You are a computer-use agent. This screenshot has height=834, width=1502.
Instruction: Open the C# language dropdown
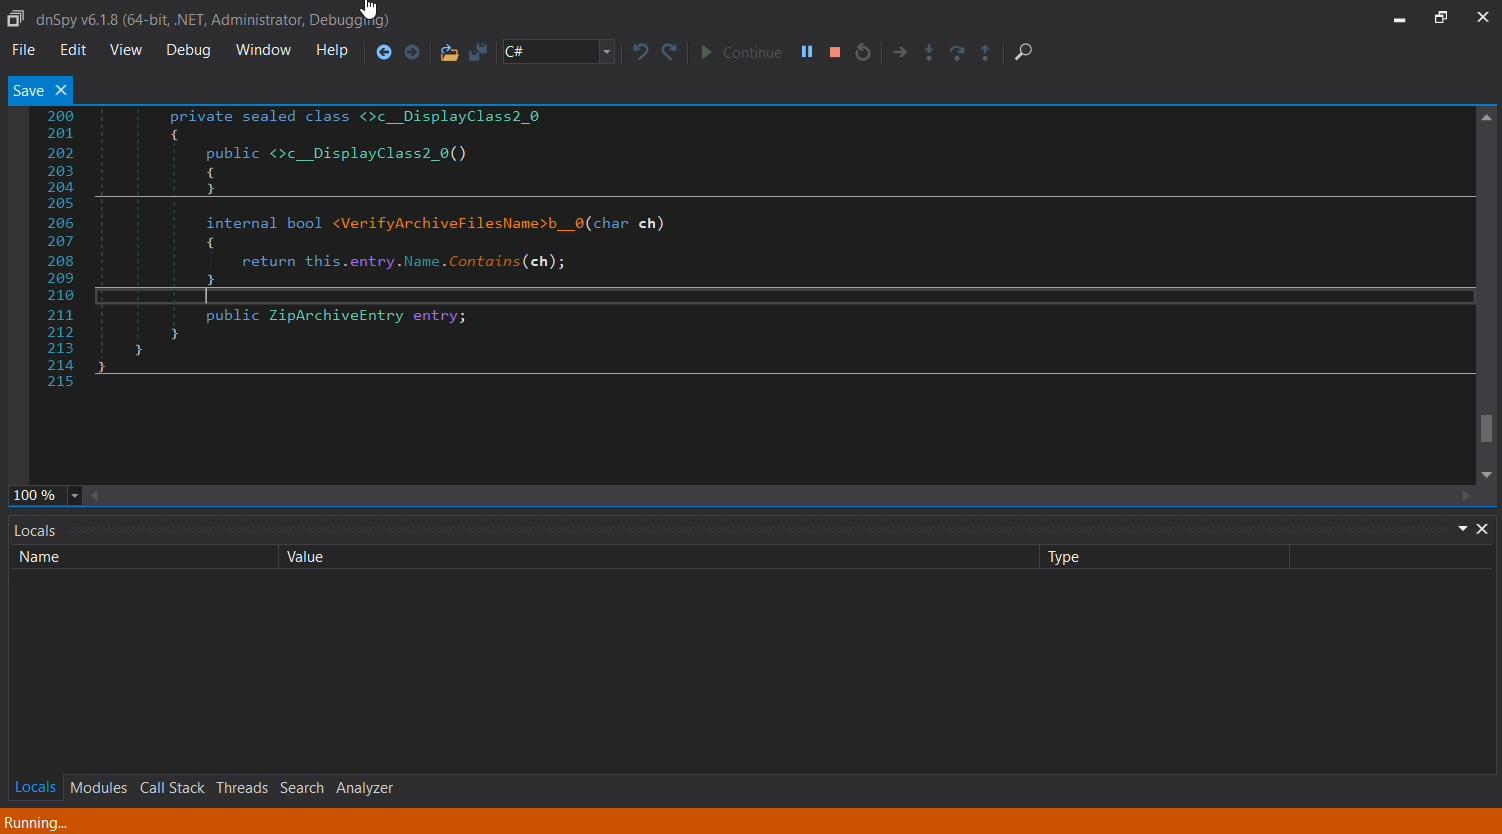point(606,52)
